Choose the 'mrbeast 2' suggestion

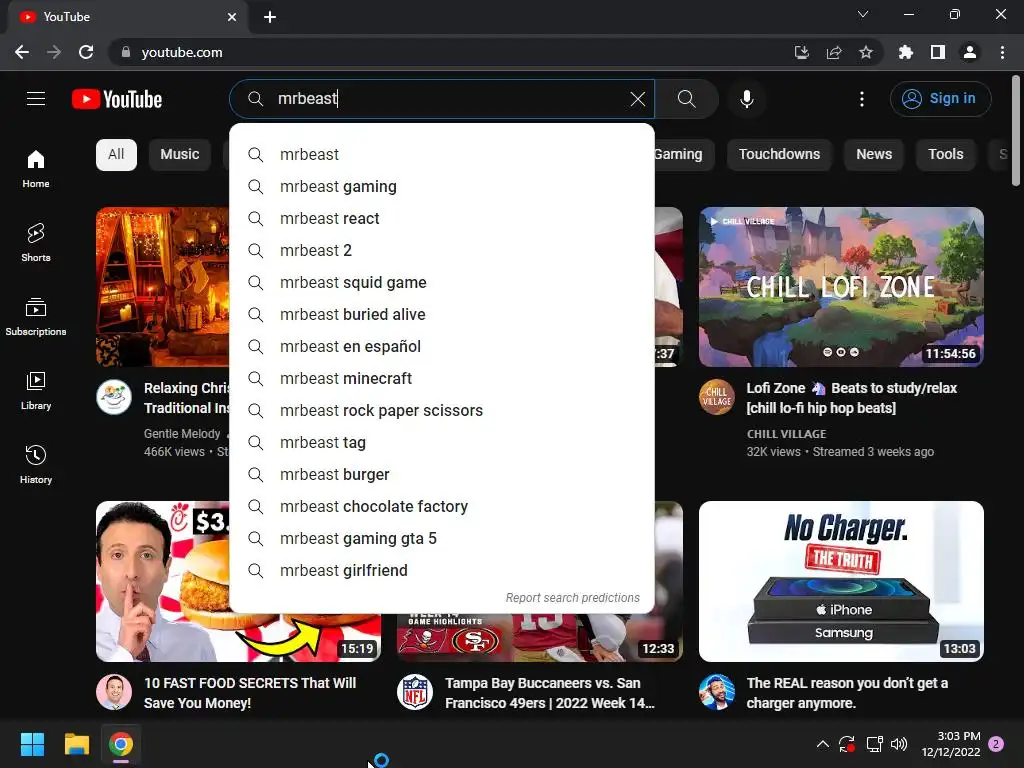tap(442, 251)
